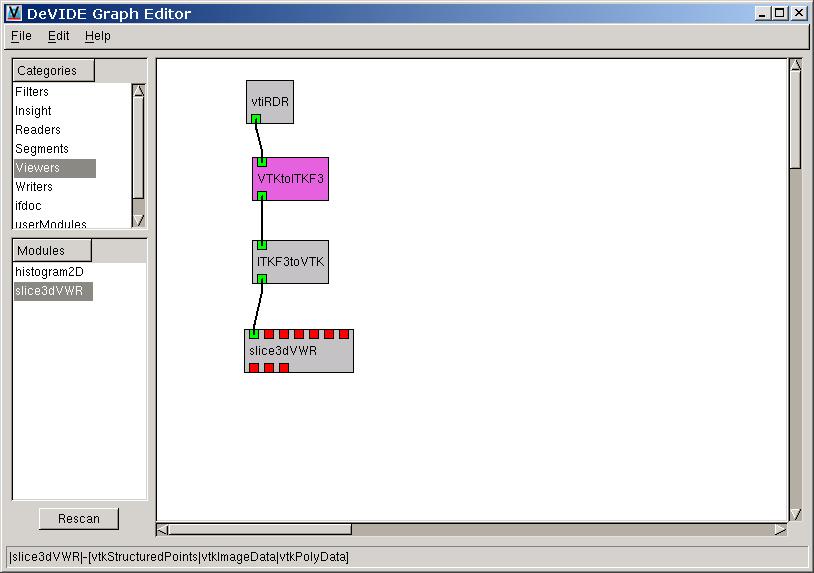
Task: Click the DeVIDE title bar app icon
Action: [14, 13]
